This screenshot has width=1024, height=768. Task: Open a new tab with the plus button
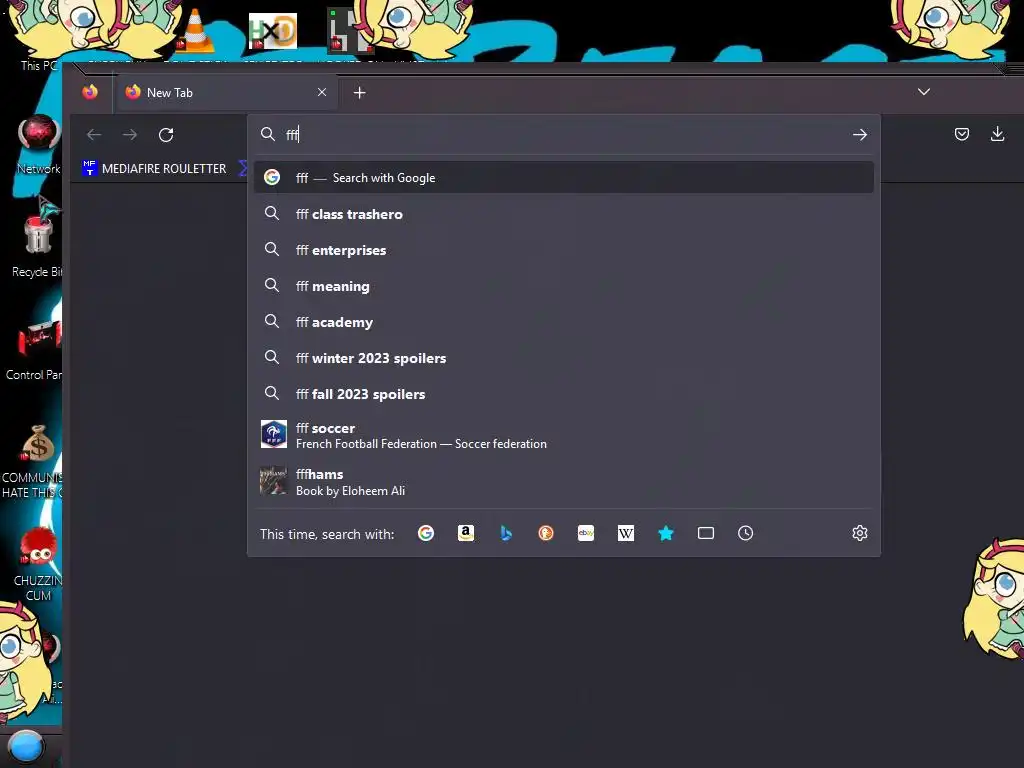359,93
